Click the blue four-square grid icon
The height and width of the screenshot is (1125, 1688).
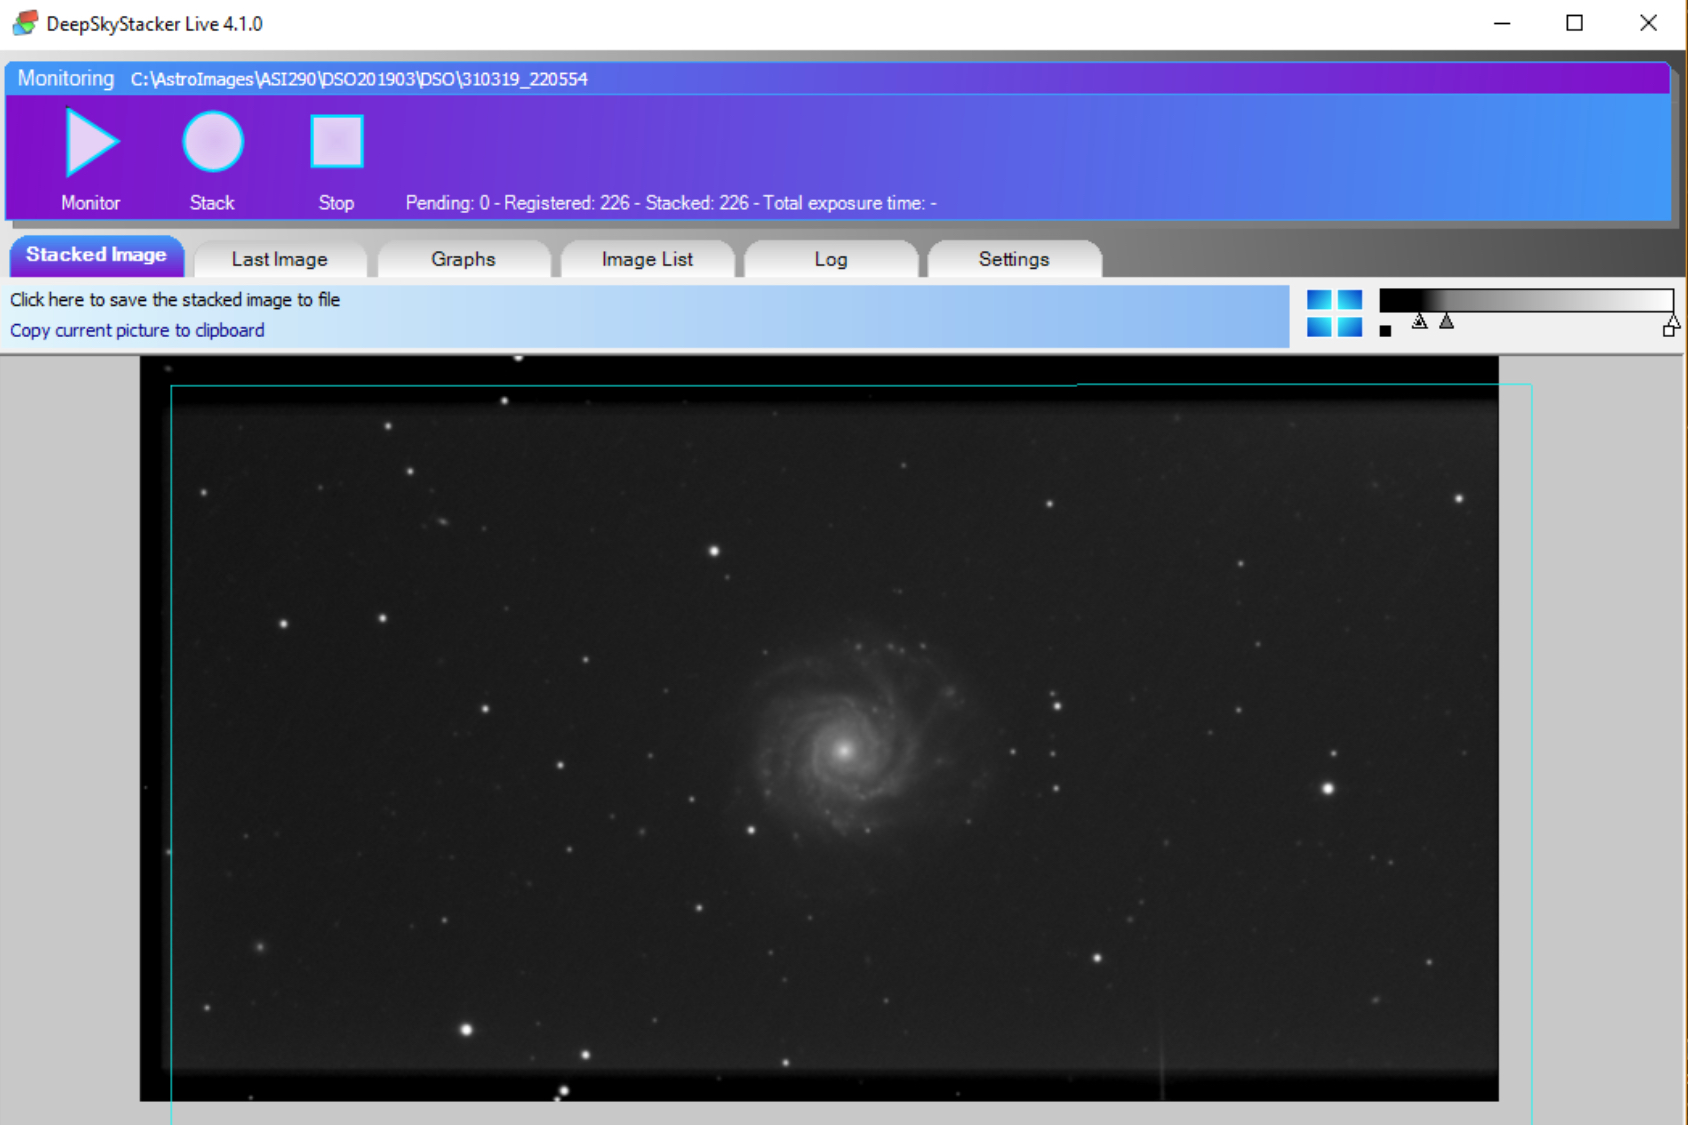coord(1334,313)
